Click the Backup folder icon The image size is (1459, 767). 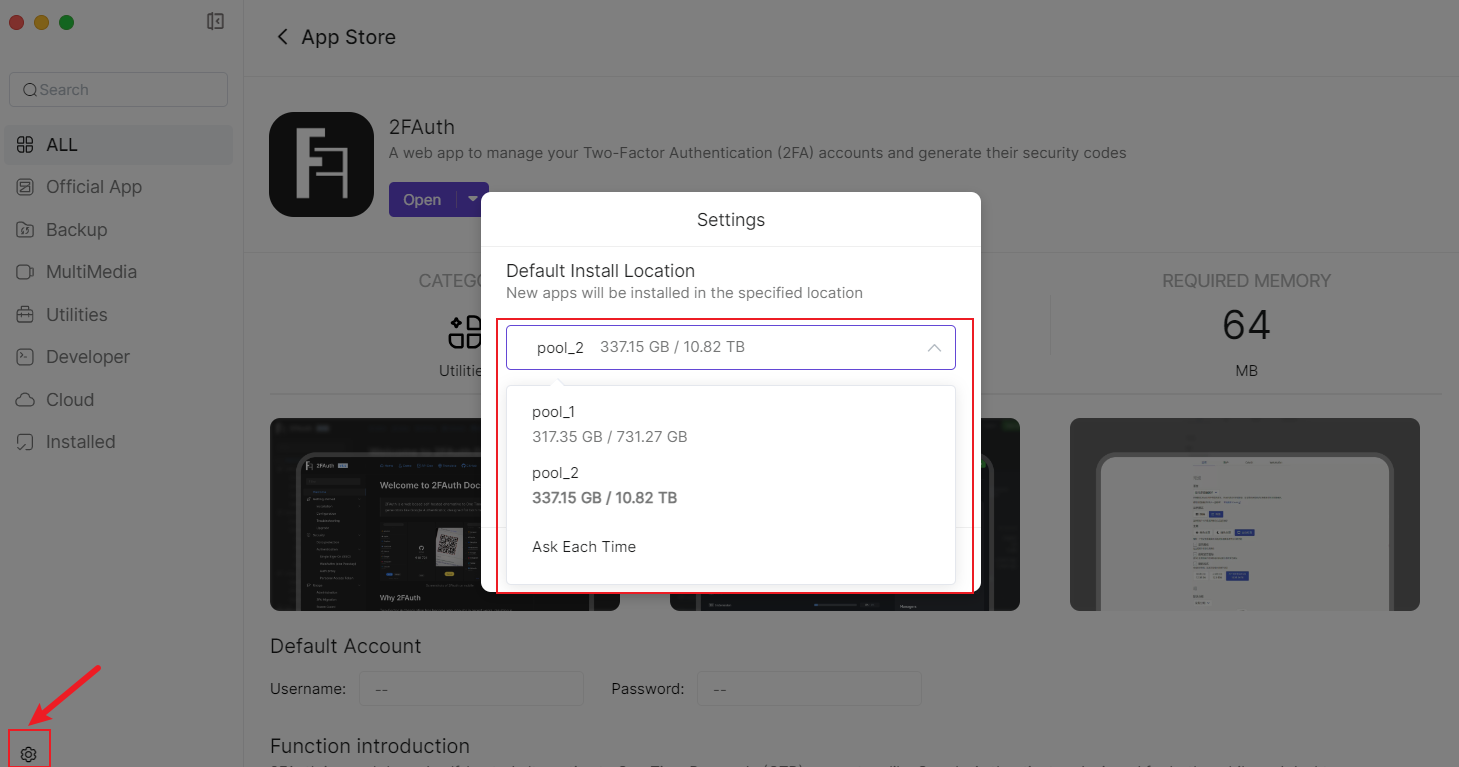[x=26, y=230]
